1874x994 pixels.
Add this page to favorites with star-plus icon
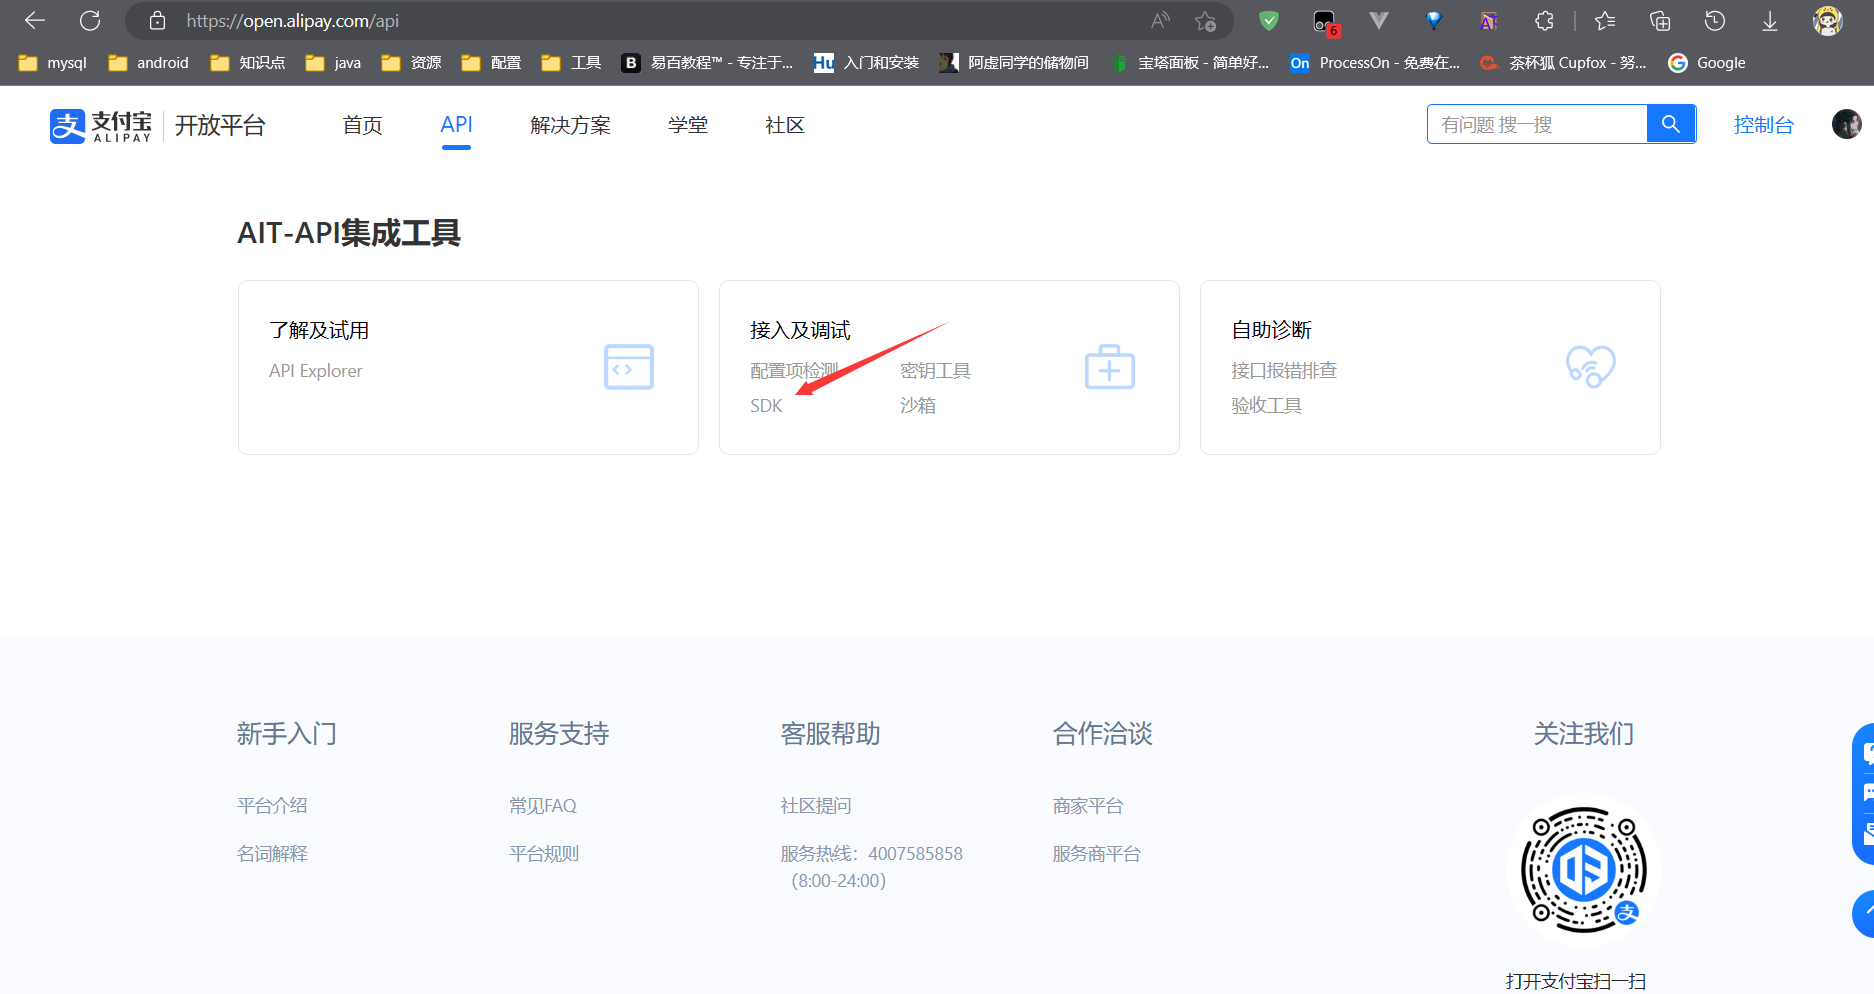[1206, 20]
